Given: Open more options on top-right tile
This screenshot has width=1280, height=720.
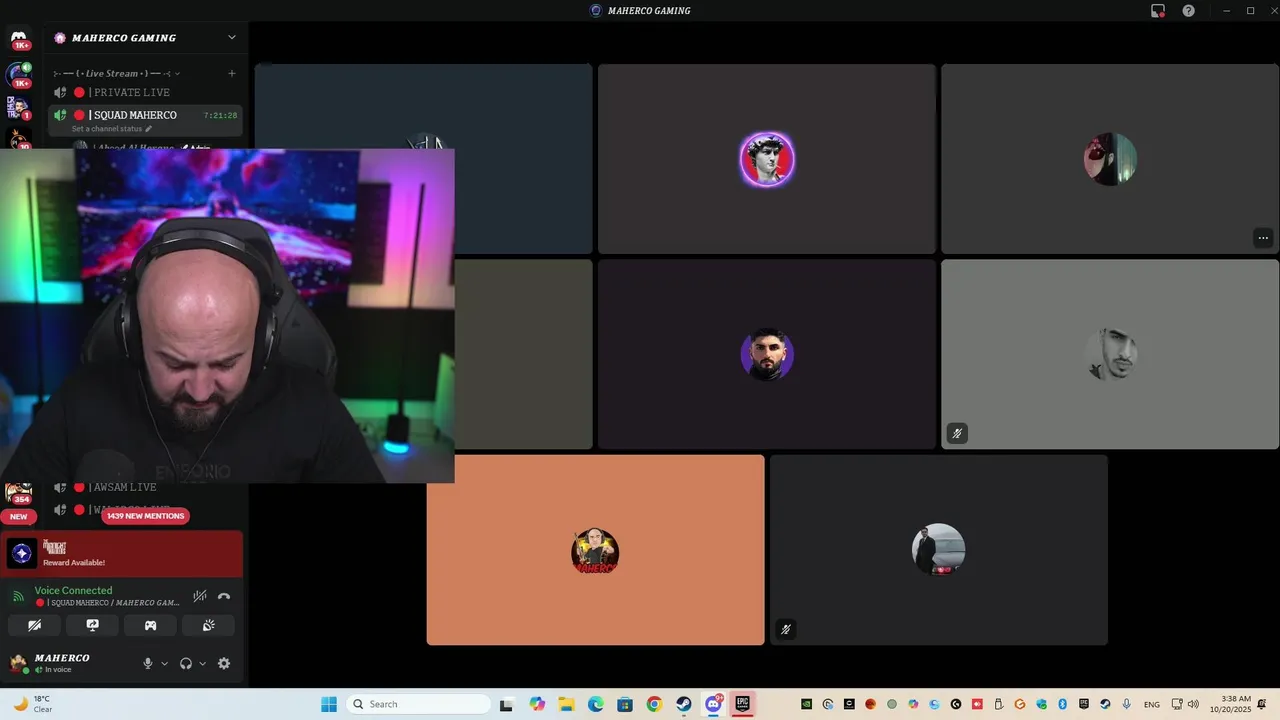Looking at the screenshot, I should point(1263,238).
